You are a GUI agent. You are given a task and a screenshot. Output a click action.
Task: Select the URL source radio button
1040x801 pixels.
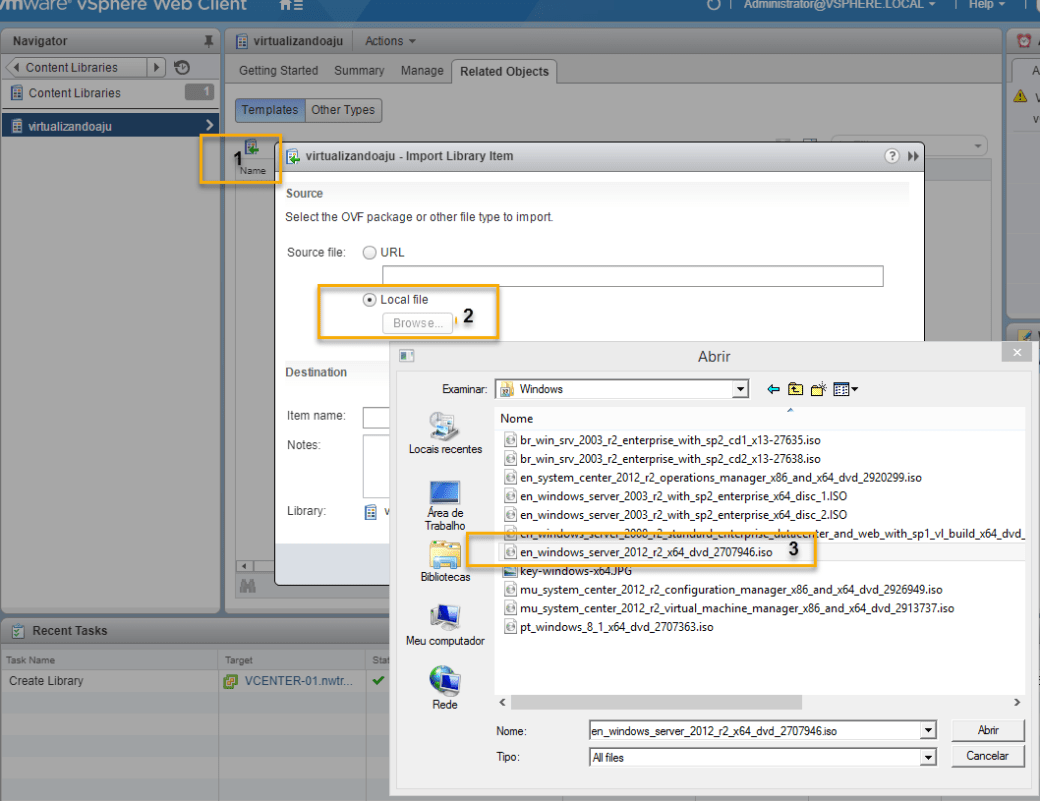(x=370, y=253)
